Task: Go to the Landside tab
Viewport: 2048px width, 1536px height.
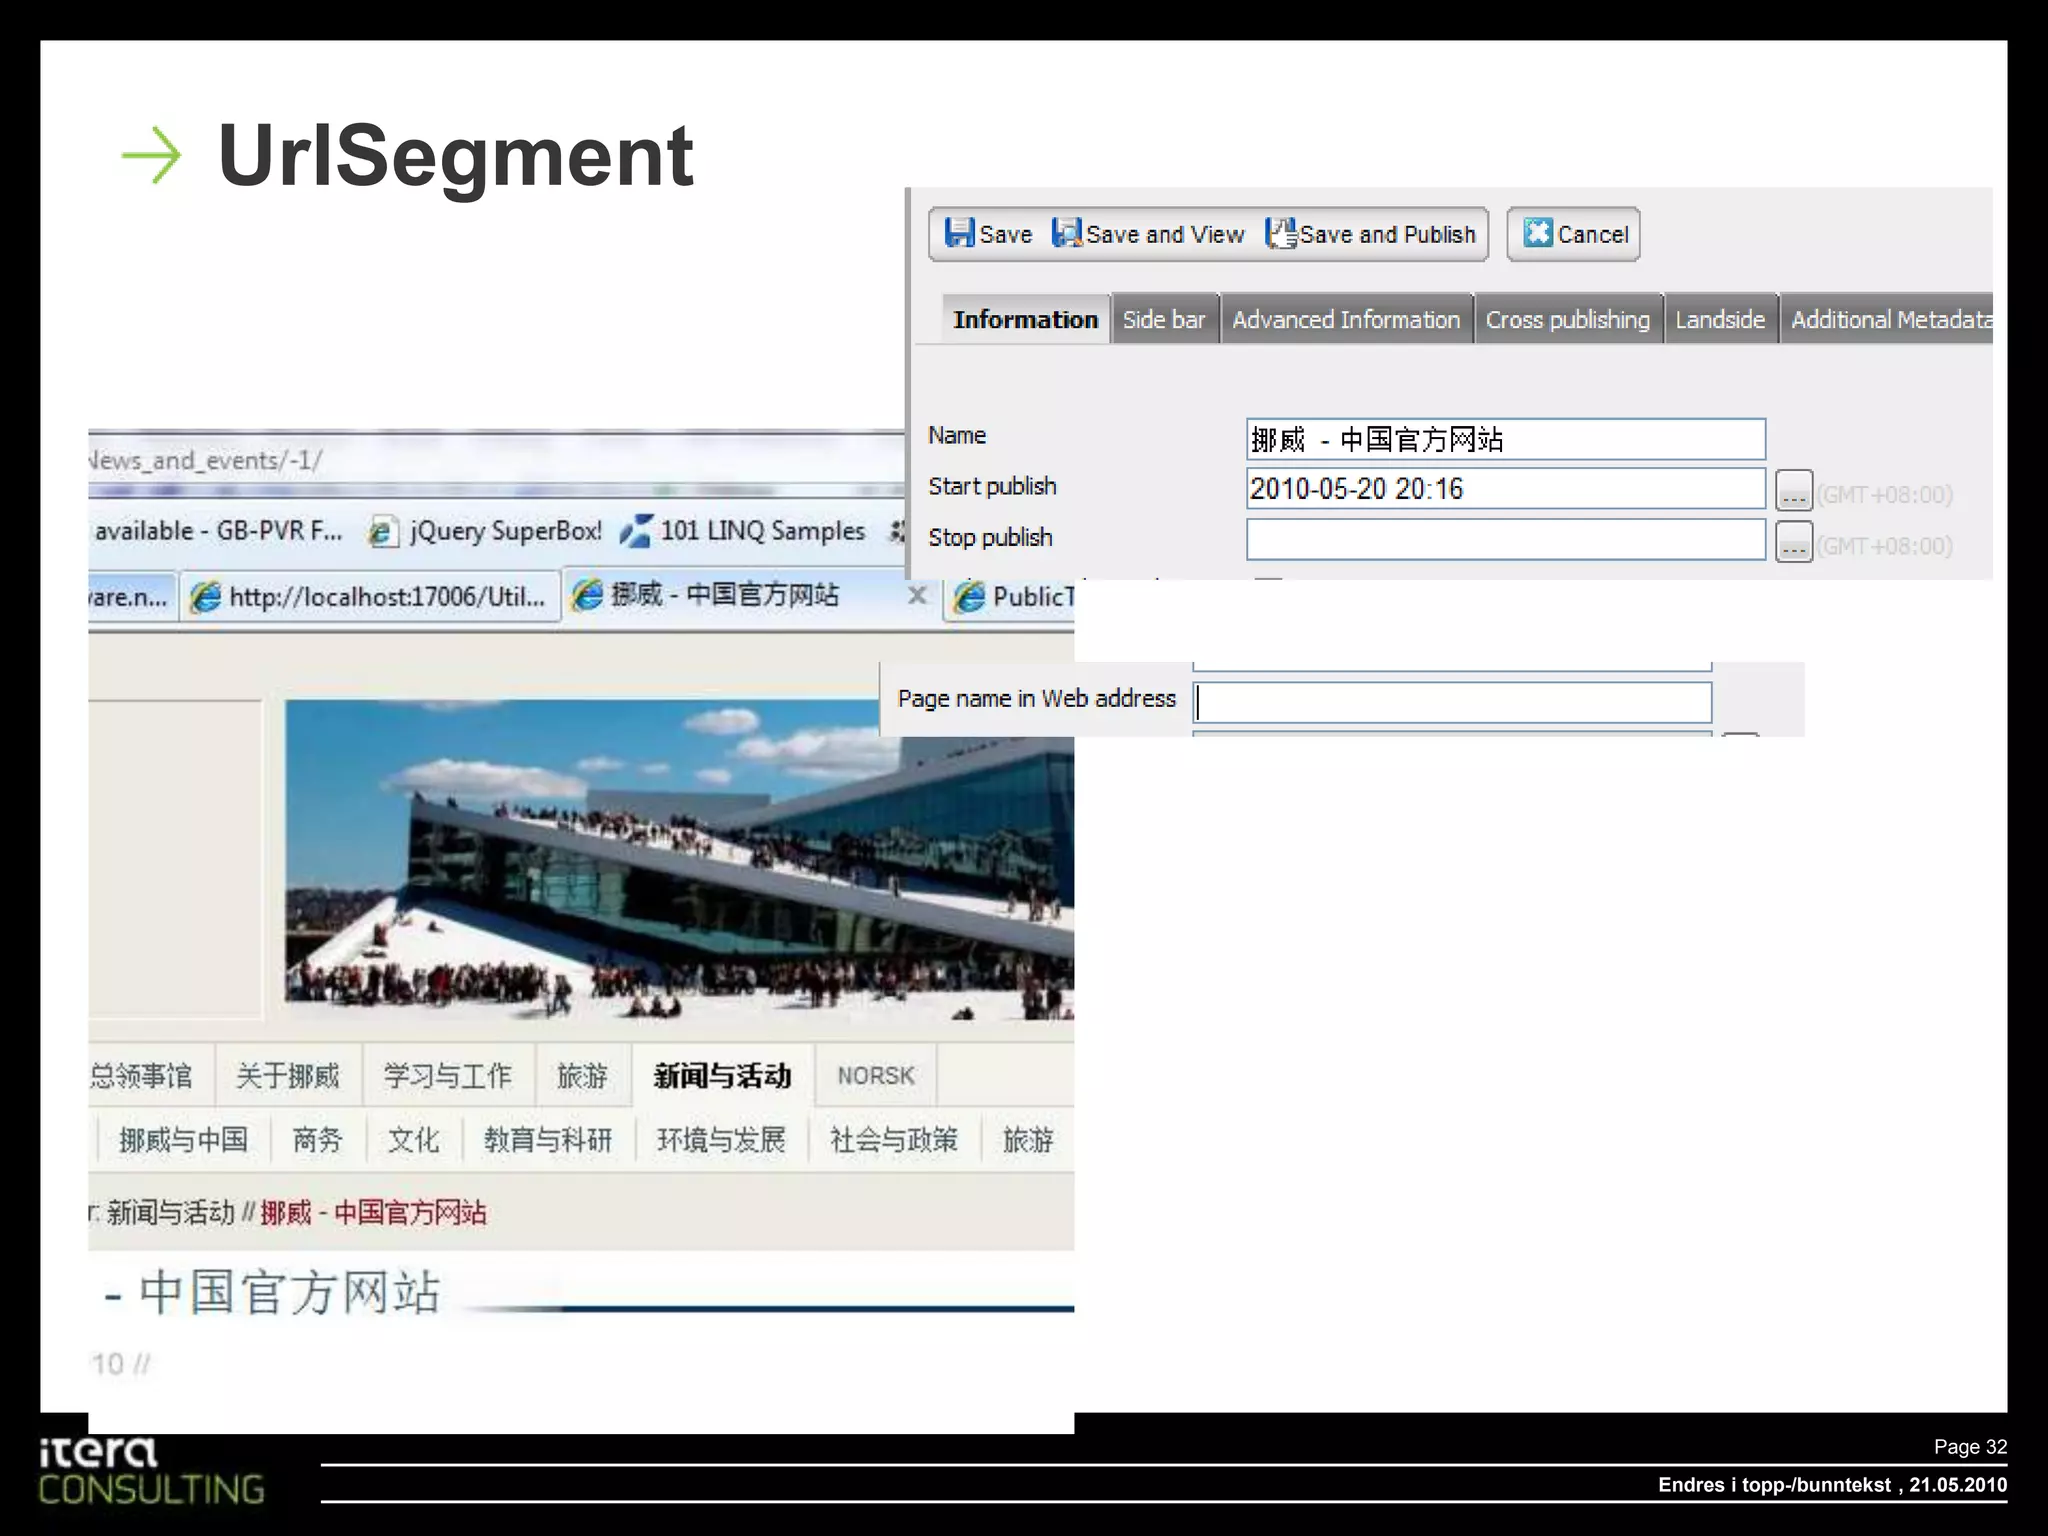Action: click(x=1719, y=320)
